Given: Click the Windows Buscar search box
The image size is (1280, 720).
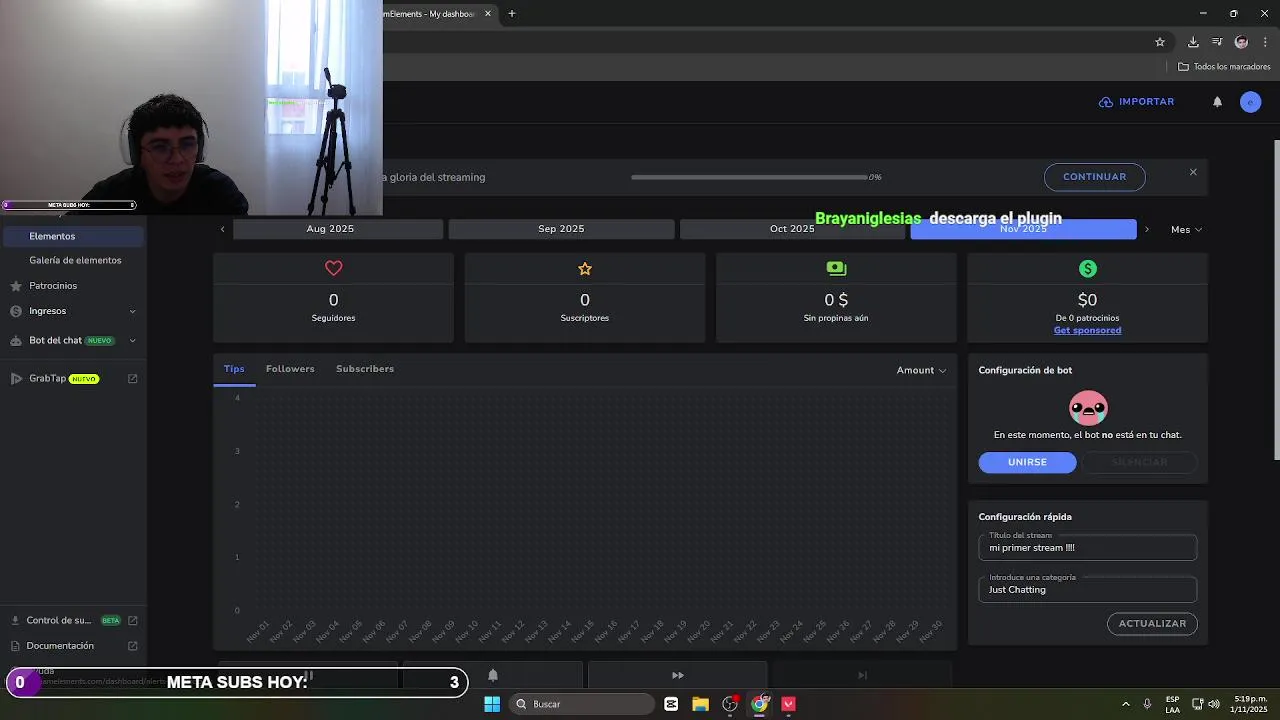Looking at the screenshot, I should point(582,704).
